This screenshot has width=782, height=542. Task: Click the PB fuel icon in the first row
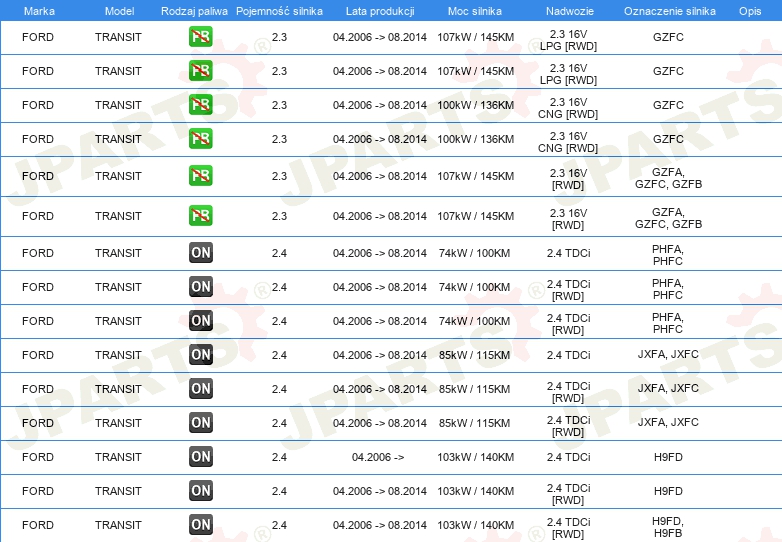coord(200,36)
